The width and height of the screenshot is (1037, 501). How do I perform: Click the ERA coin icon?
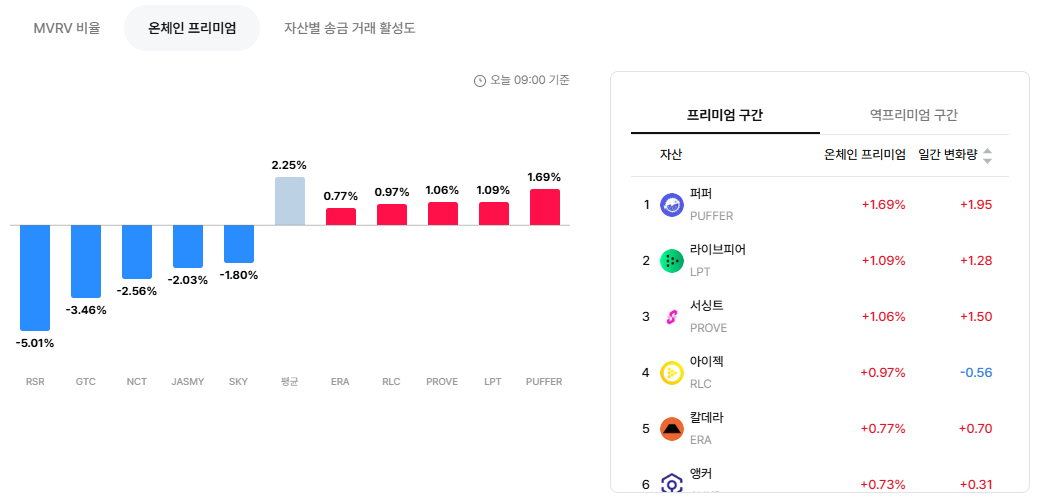(x=672, y=429)
